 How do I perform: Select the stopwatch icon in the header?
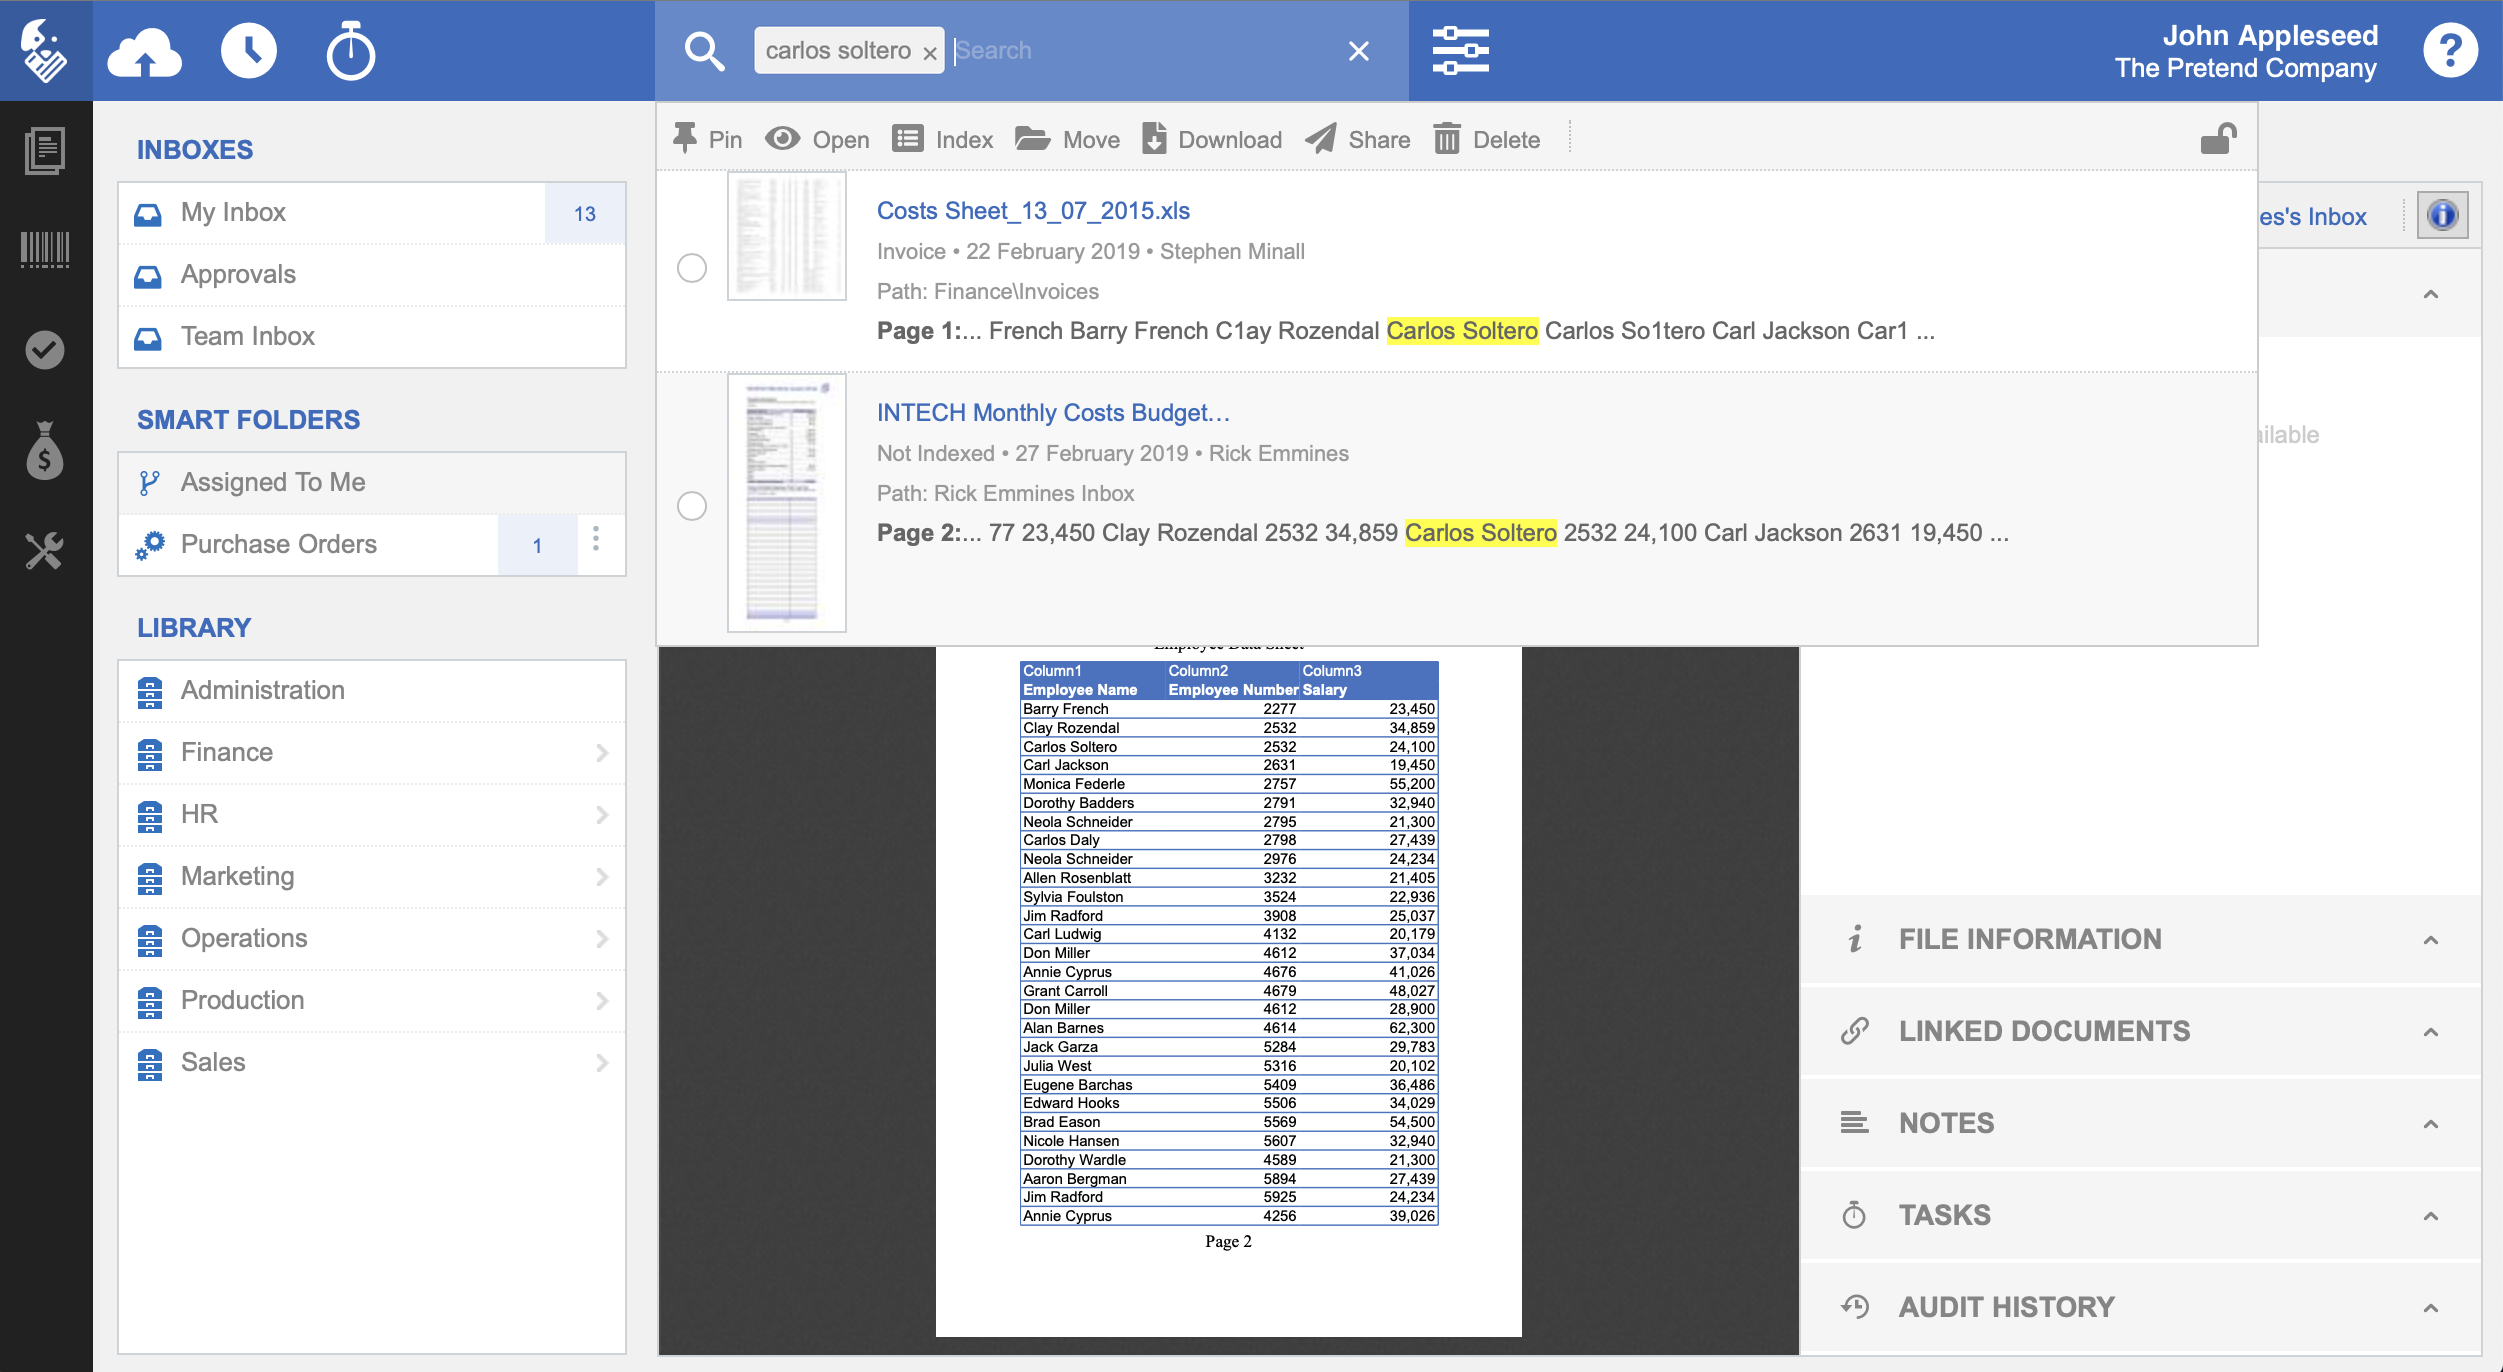click(352, 50)
